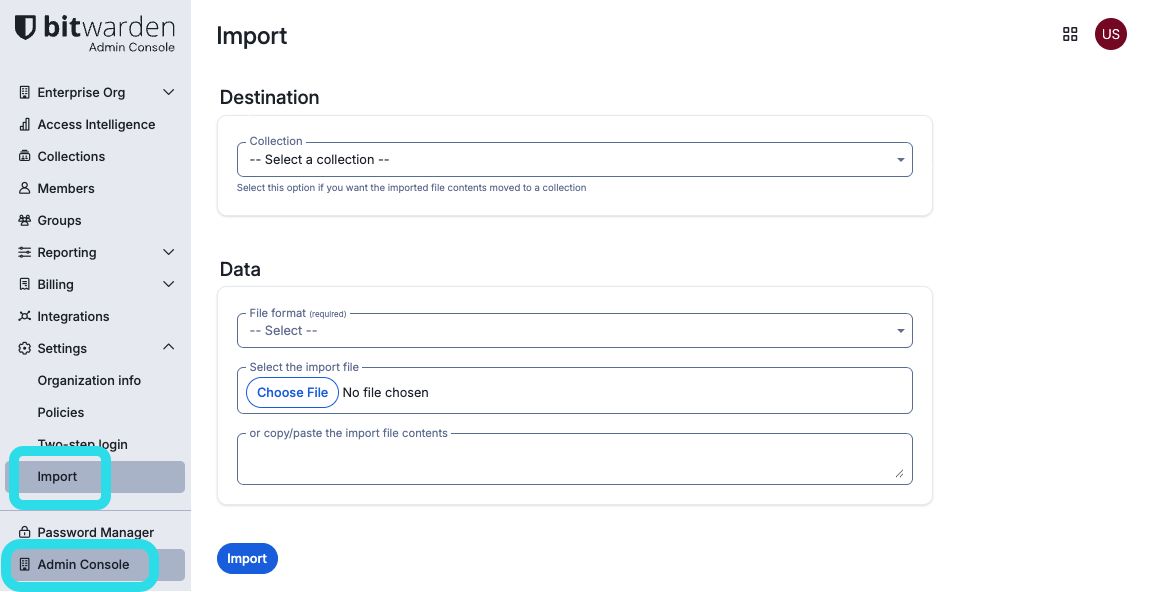Collapse the Settings section chevron
Viewport: 1156px width, 592px height.
click(x=168, y=347)
